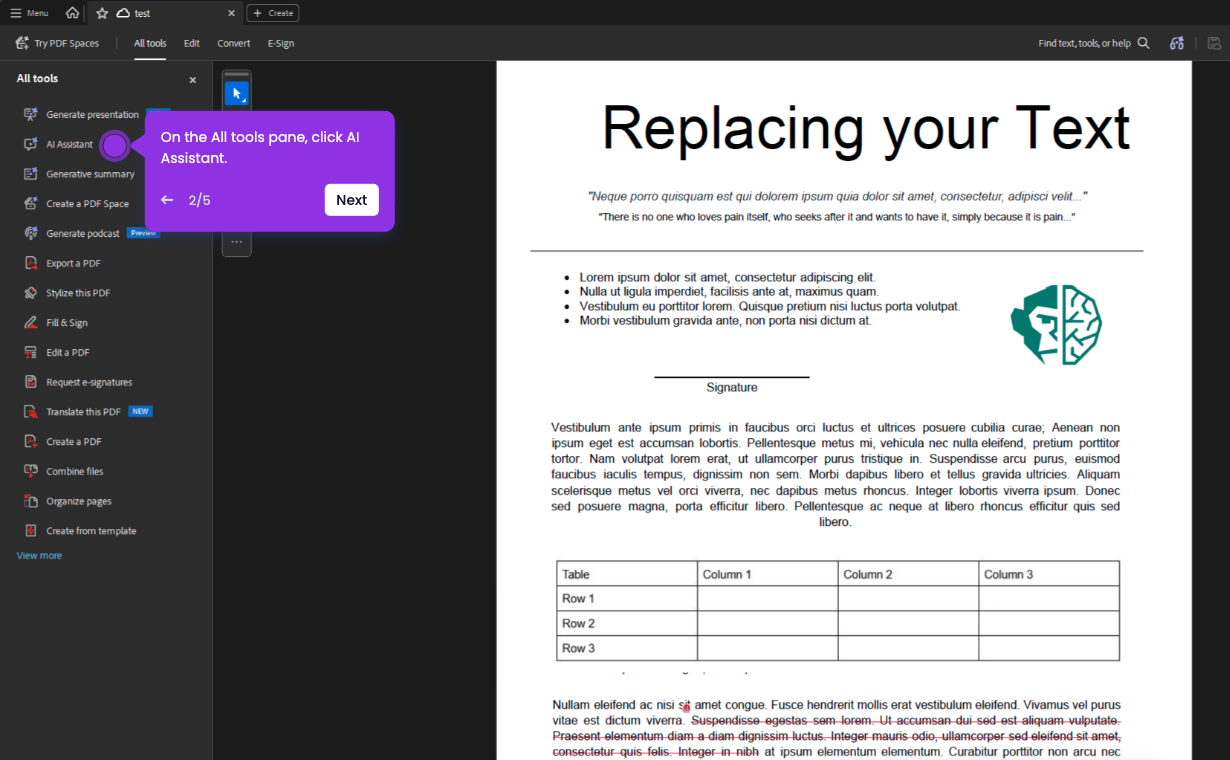Click the 'Neque porro quisquam' italic quote
The height and width of the screenshot is (760, 1230).
838,197
